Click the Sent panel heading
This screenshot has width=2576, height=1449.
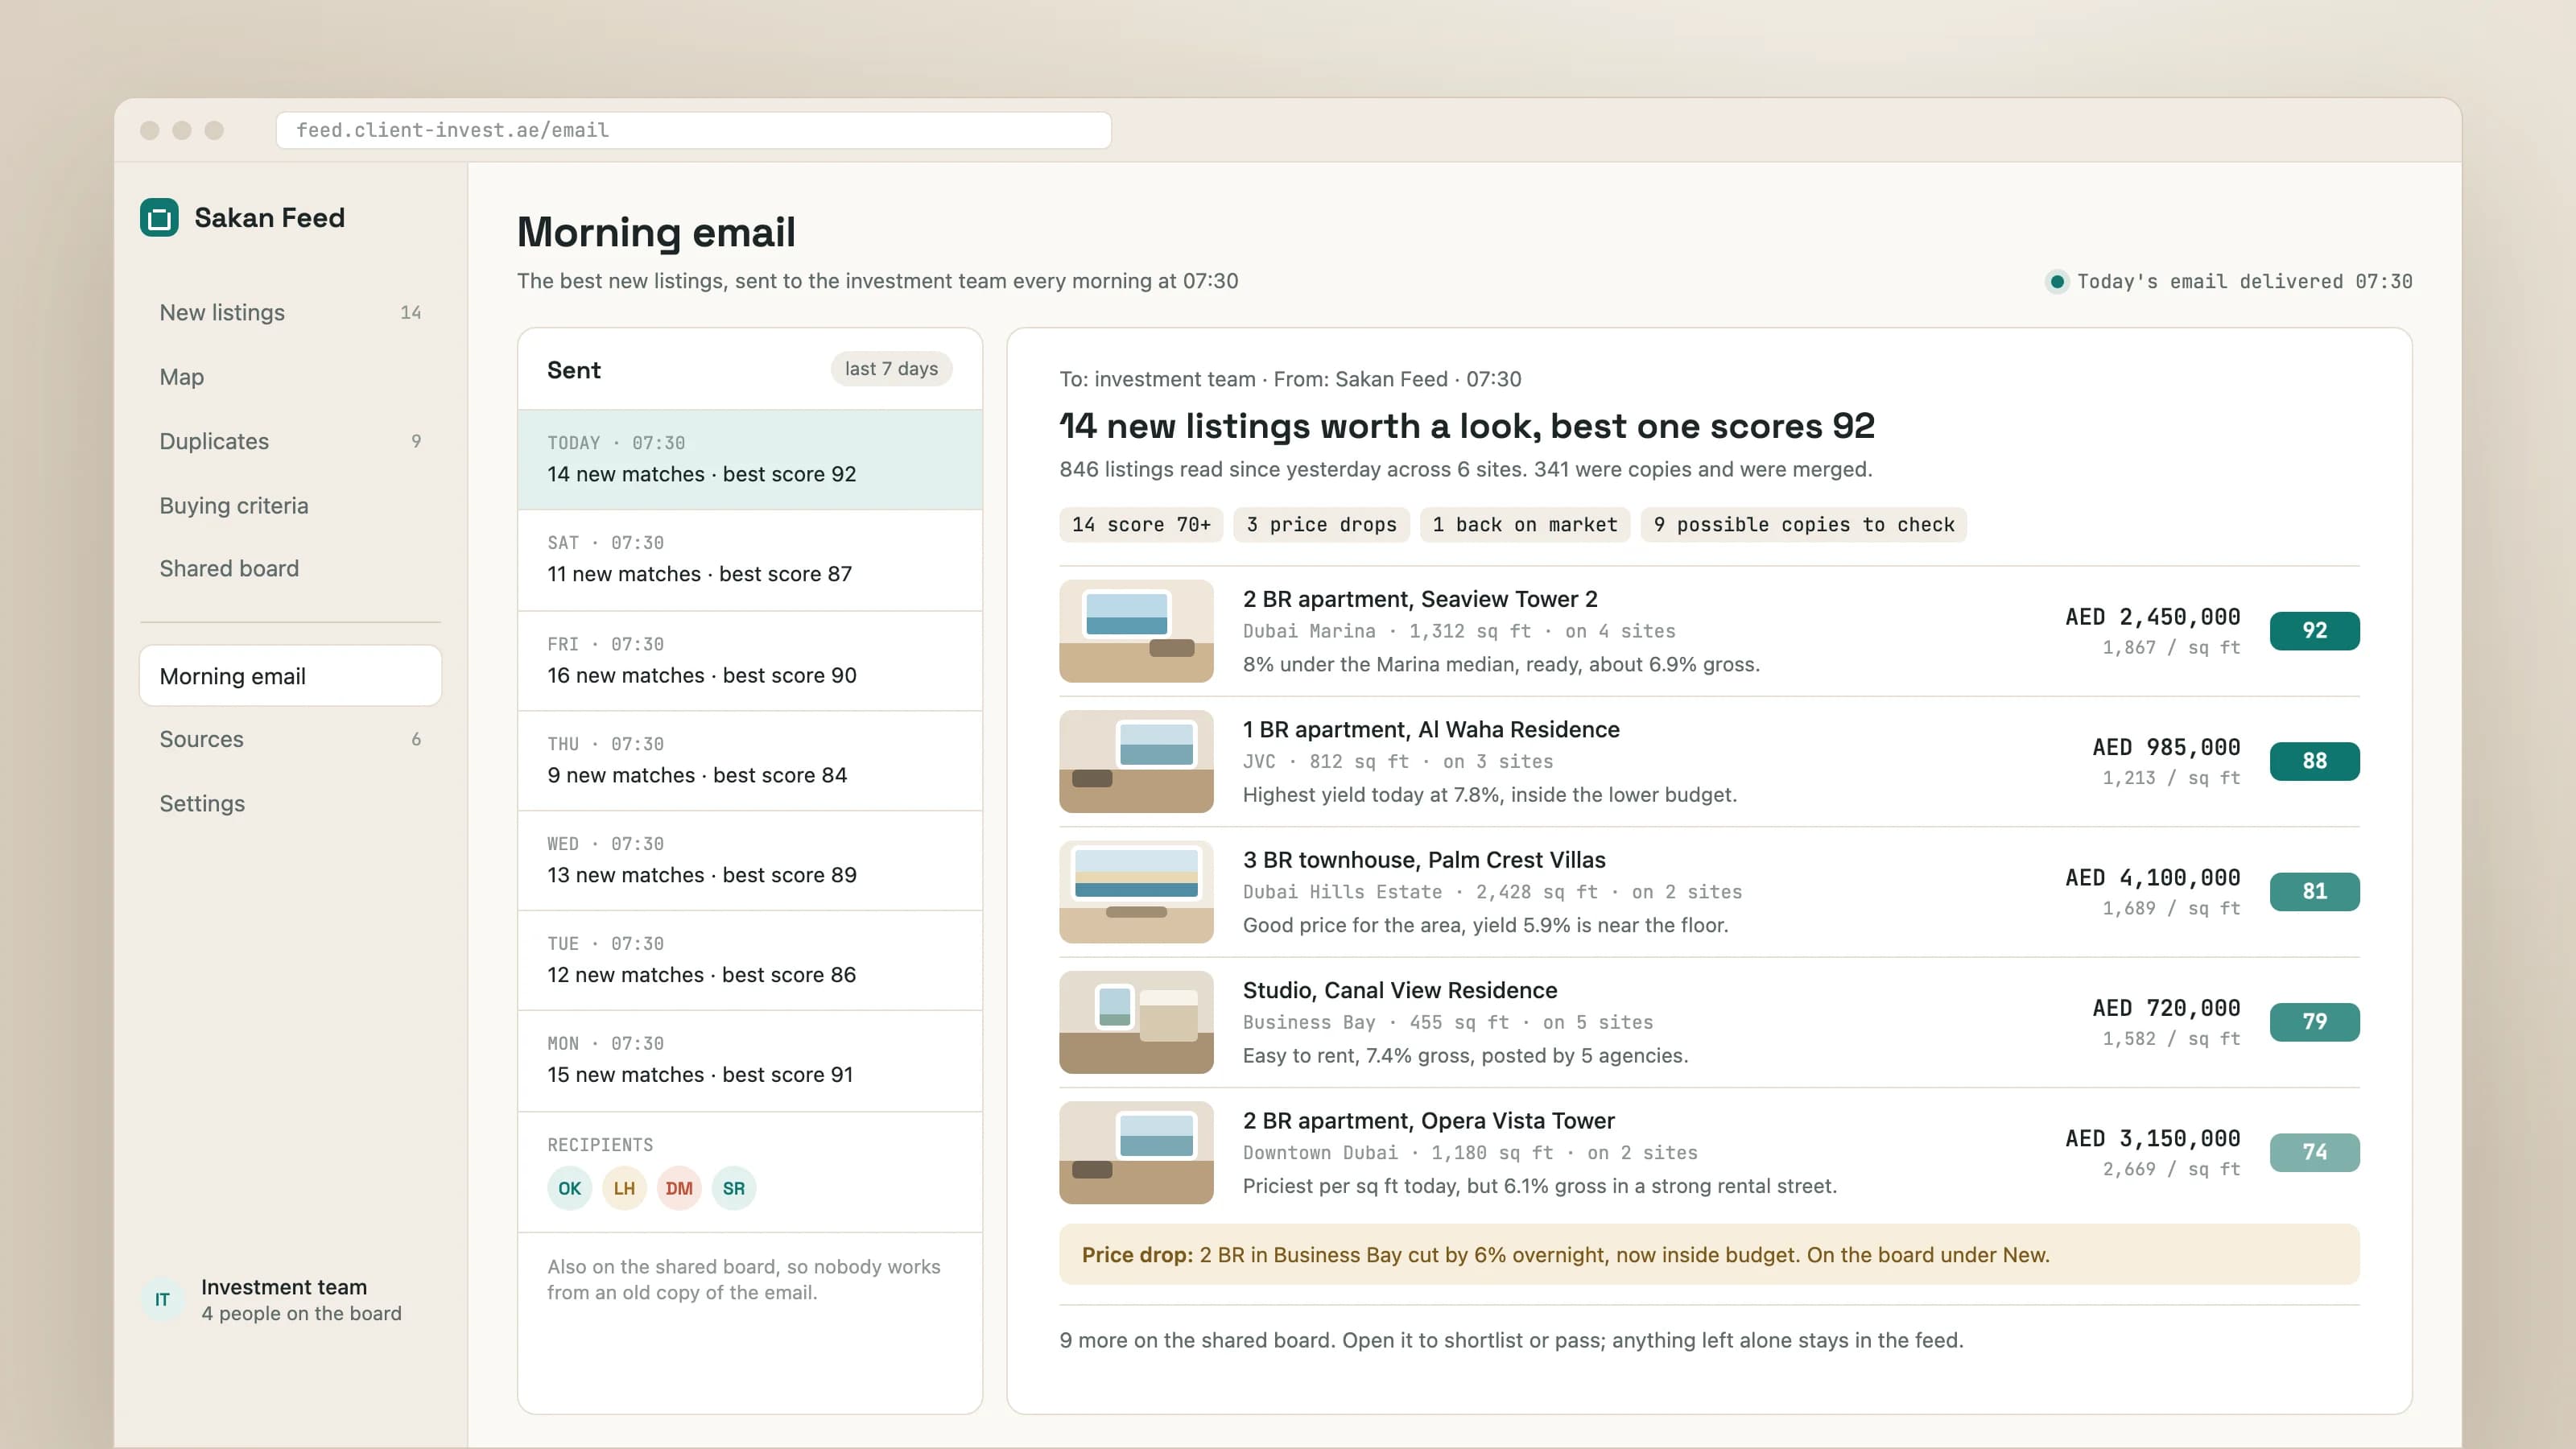point(574,370)
